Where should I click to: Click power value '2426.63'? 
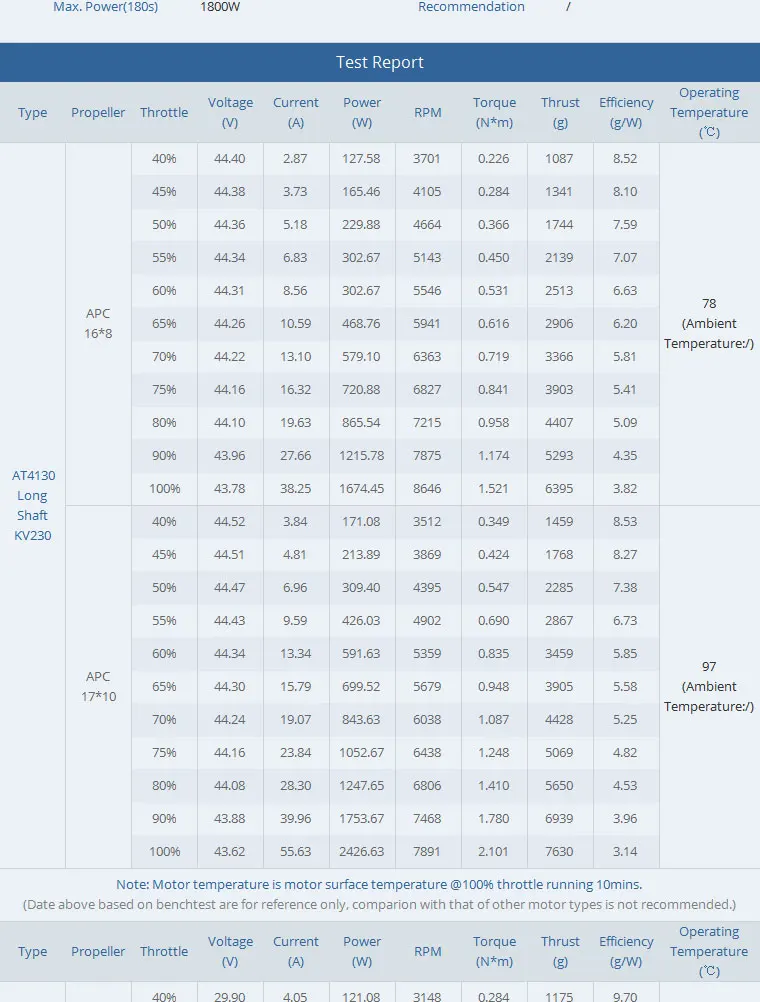point(361,852)
